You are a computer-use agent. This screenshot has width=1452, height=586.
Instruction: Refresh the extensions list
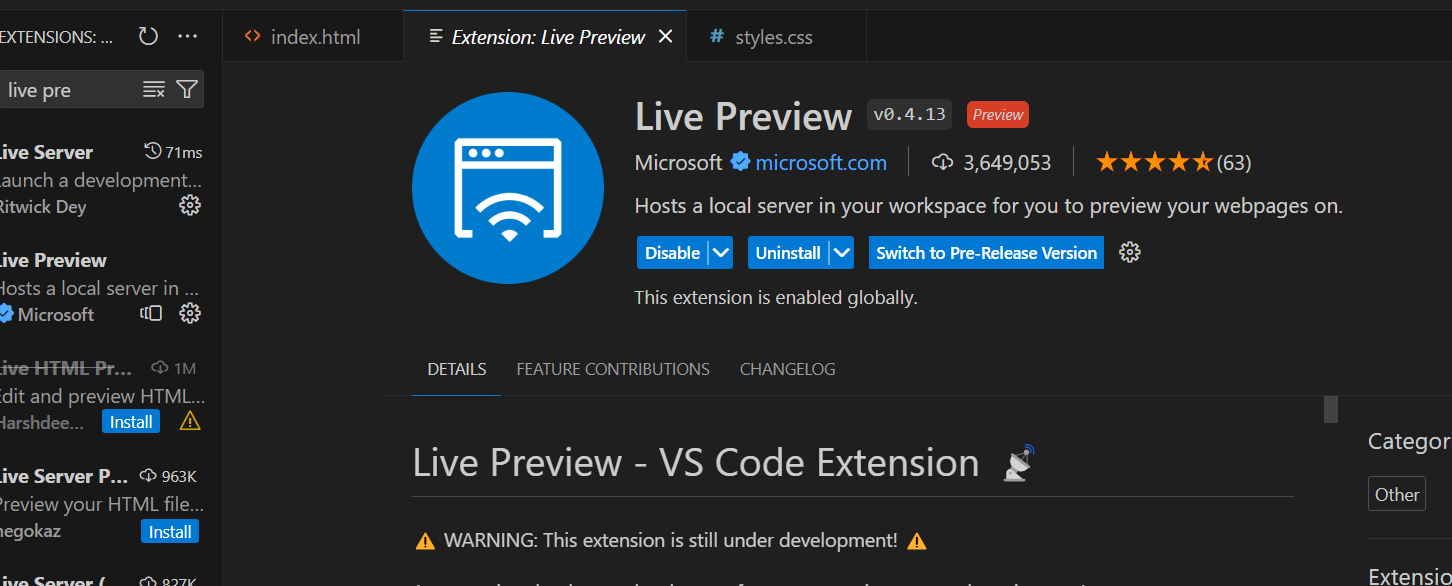148,37
